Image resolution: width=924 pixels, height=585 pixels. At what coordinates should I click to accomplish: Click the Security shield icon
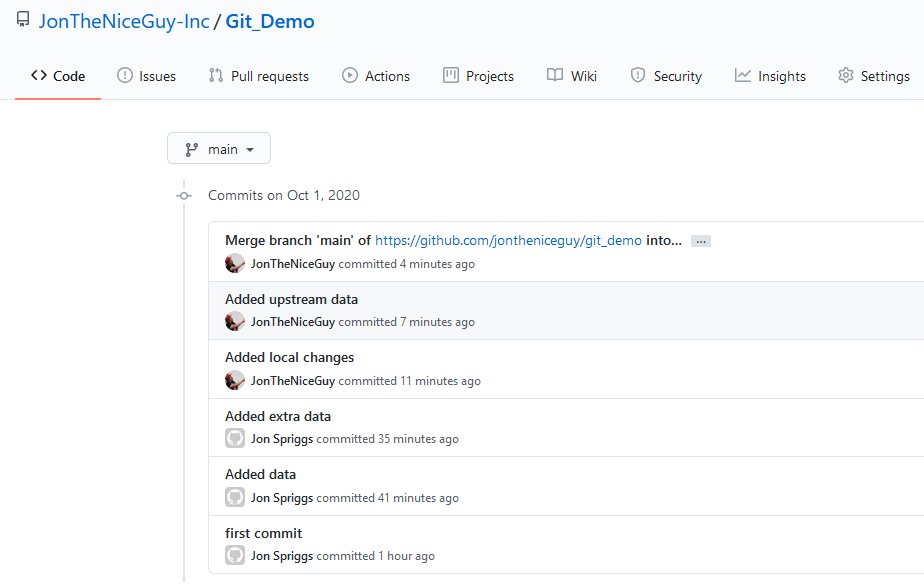[638, 75]
